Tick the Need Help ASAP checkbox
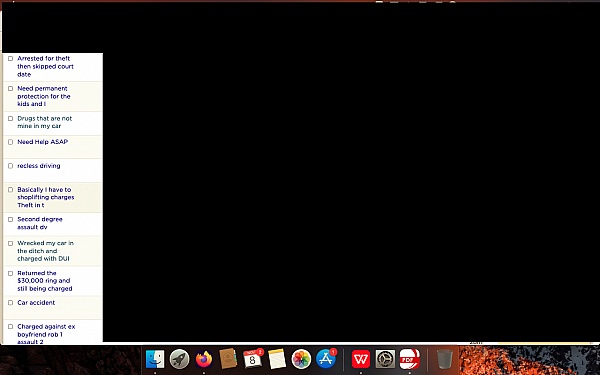The height and width of the screenshot is (375, 600). tap(11, 142)
